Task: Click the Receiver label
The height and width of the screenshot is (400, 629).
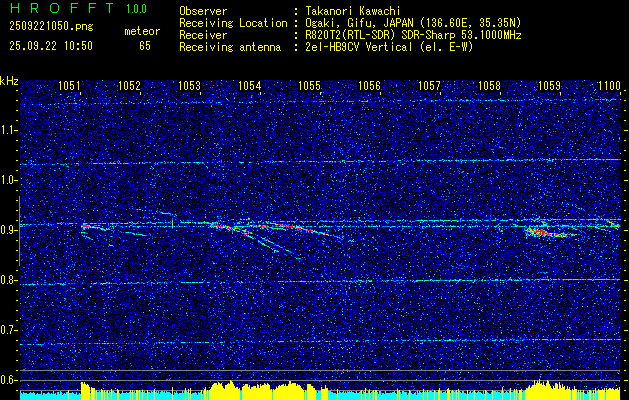Action: [x=203, y=35]
